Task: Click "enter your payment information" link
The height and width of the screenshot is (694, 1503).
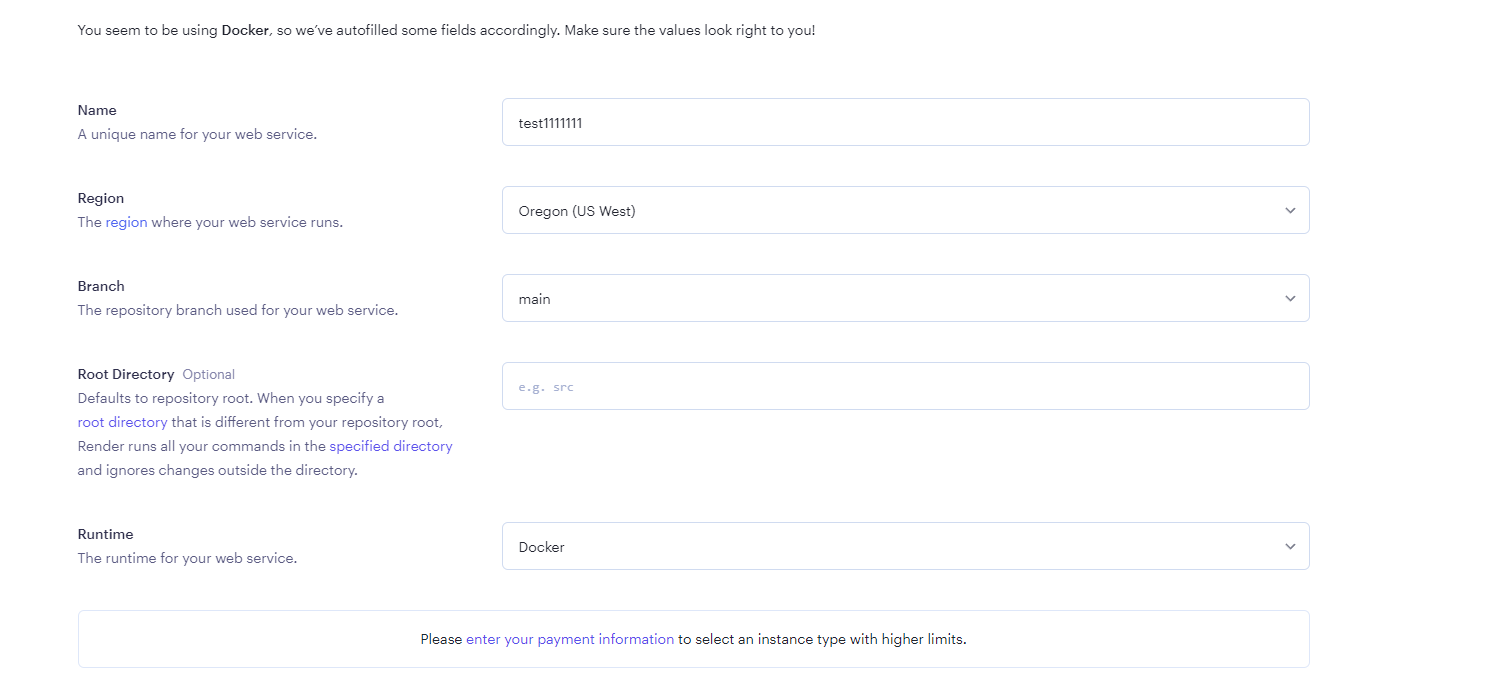Action: (x=569, y=639)
